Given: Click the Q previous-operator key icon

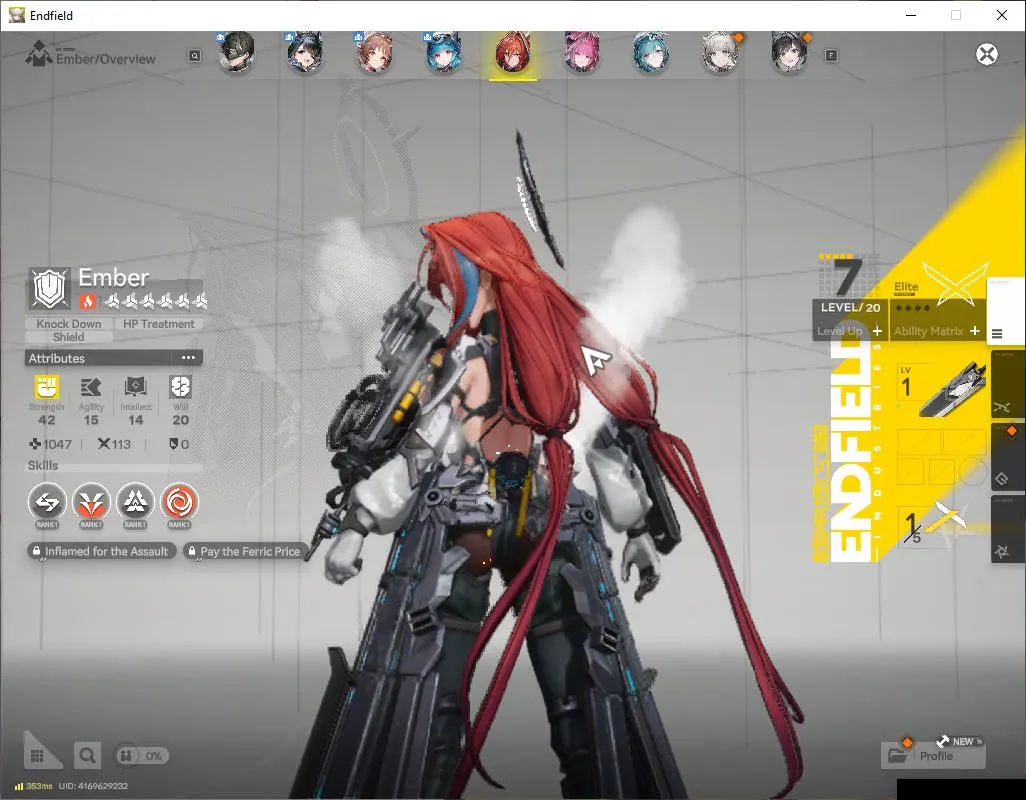Looking at the screenshot, I should pyautogui.click(x=194, y=56).
